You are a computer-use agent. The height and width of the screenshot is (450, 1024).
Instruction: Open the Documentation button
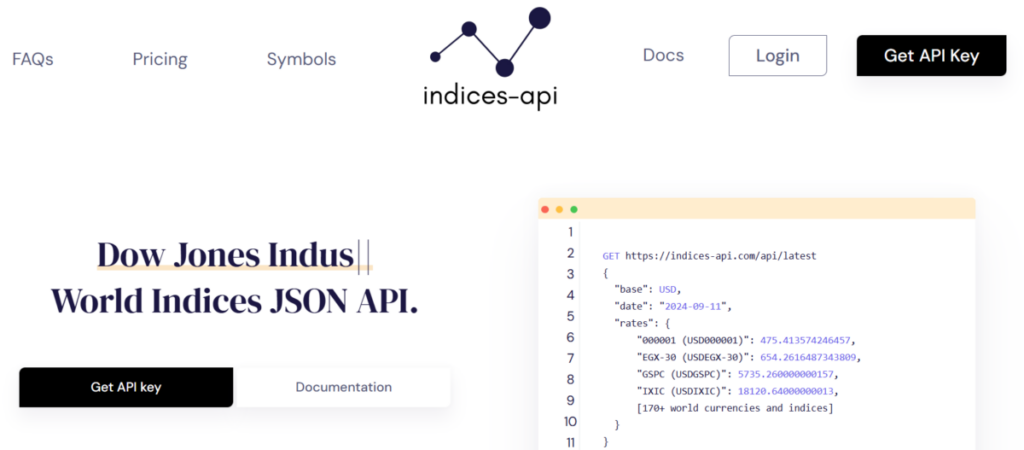pos(344,387)
